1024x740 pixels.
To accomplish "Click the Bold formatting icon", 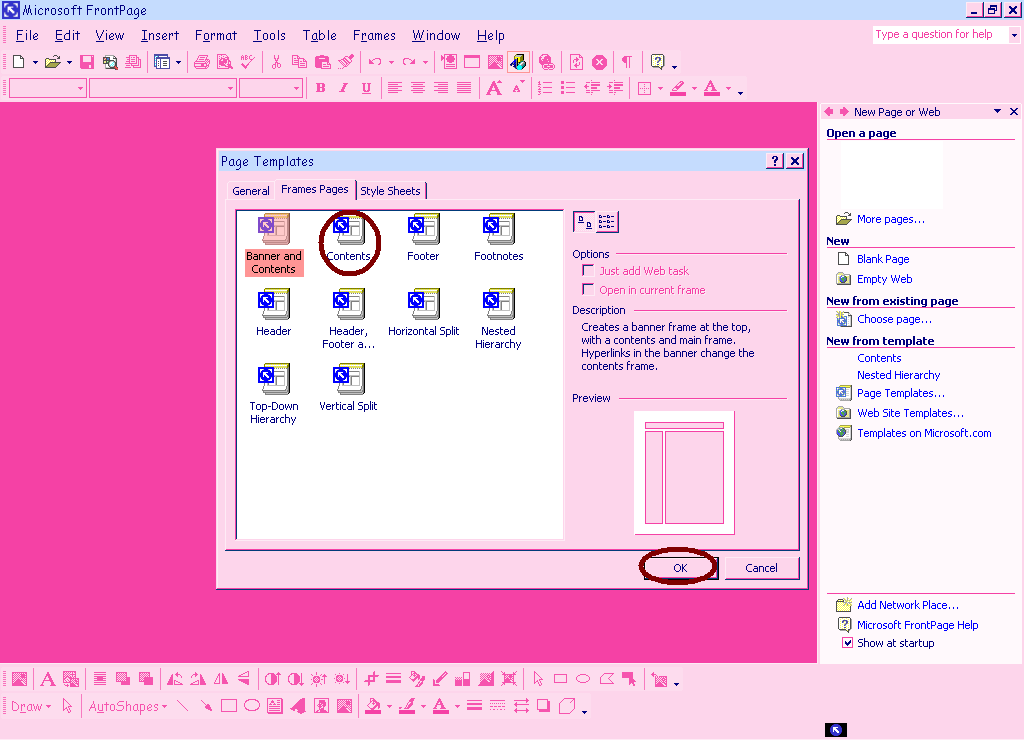I will click(320, 88).
